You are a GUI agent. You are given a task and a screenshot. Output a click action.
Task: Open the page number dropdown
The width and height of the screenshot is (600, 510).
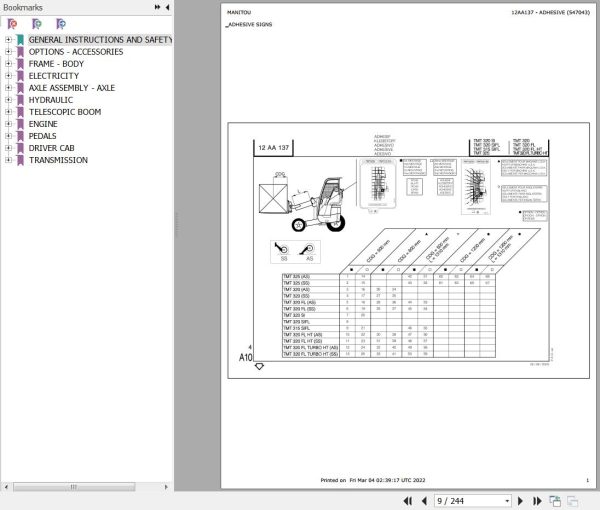[507, 501]
